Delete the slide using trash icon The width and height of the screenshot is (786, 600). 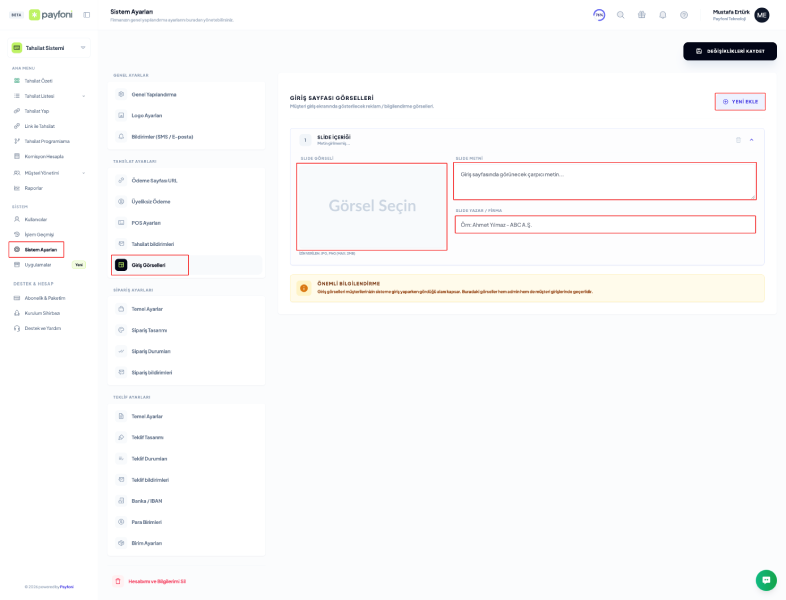click(738, 140)
